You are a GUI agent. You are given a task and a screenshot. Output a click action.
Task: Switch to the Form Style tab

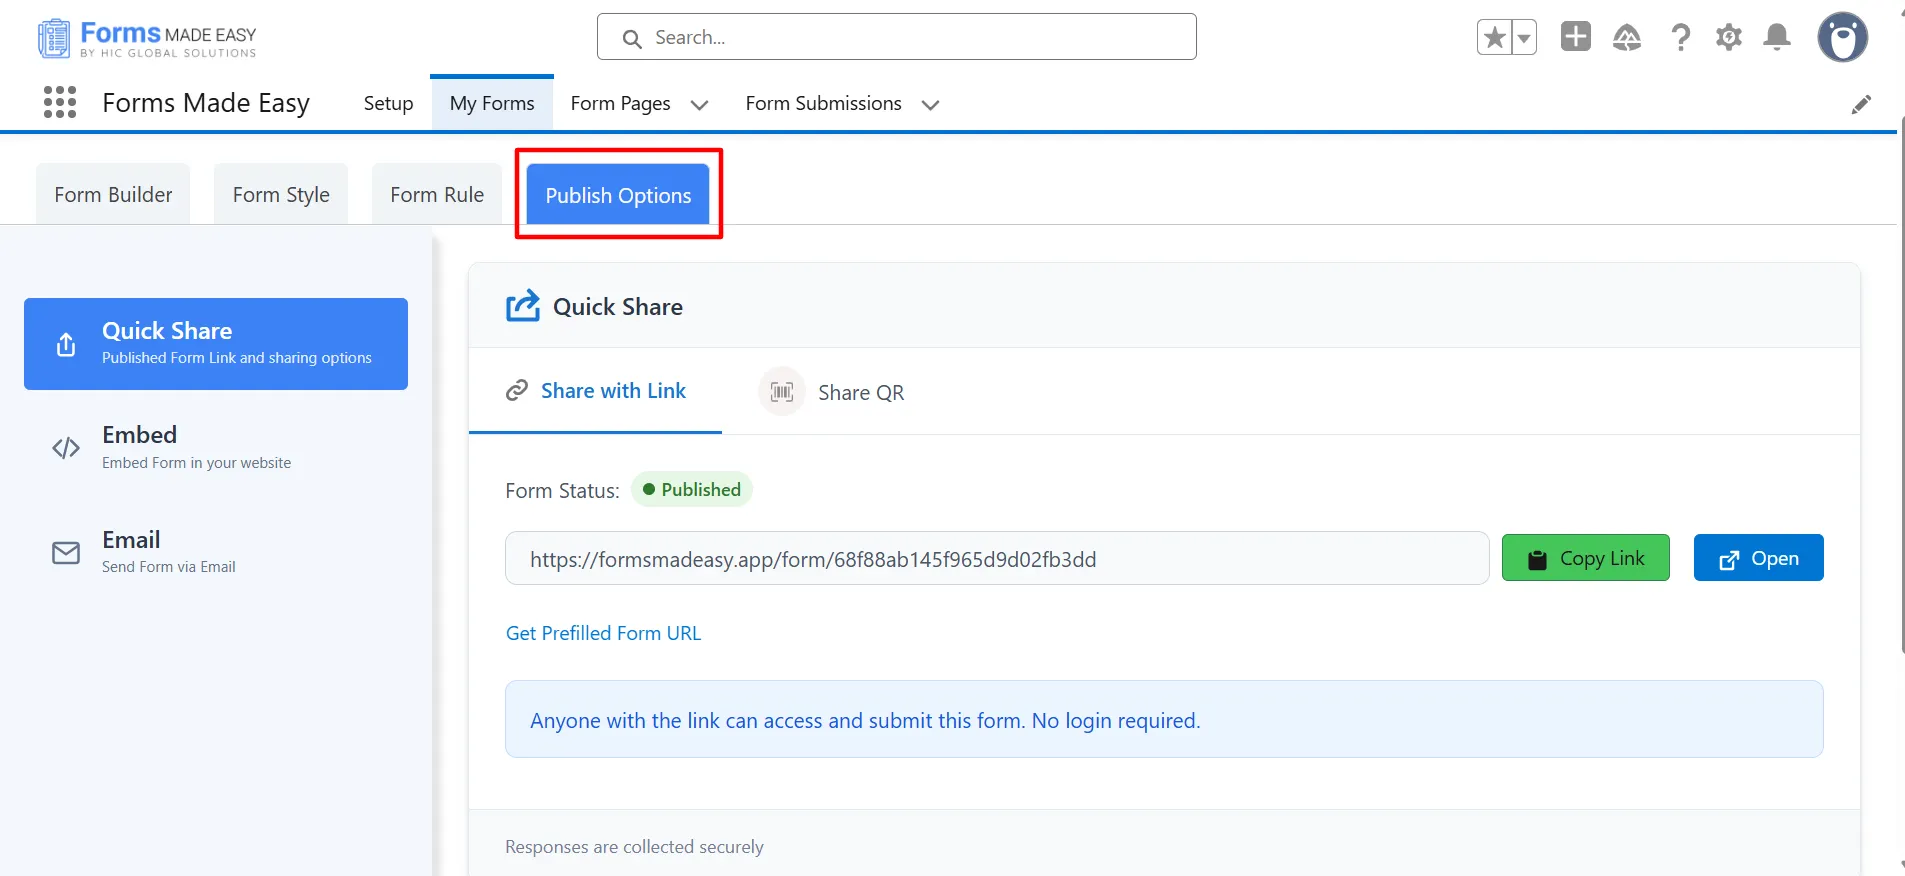[281, 195]
